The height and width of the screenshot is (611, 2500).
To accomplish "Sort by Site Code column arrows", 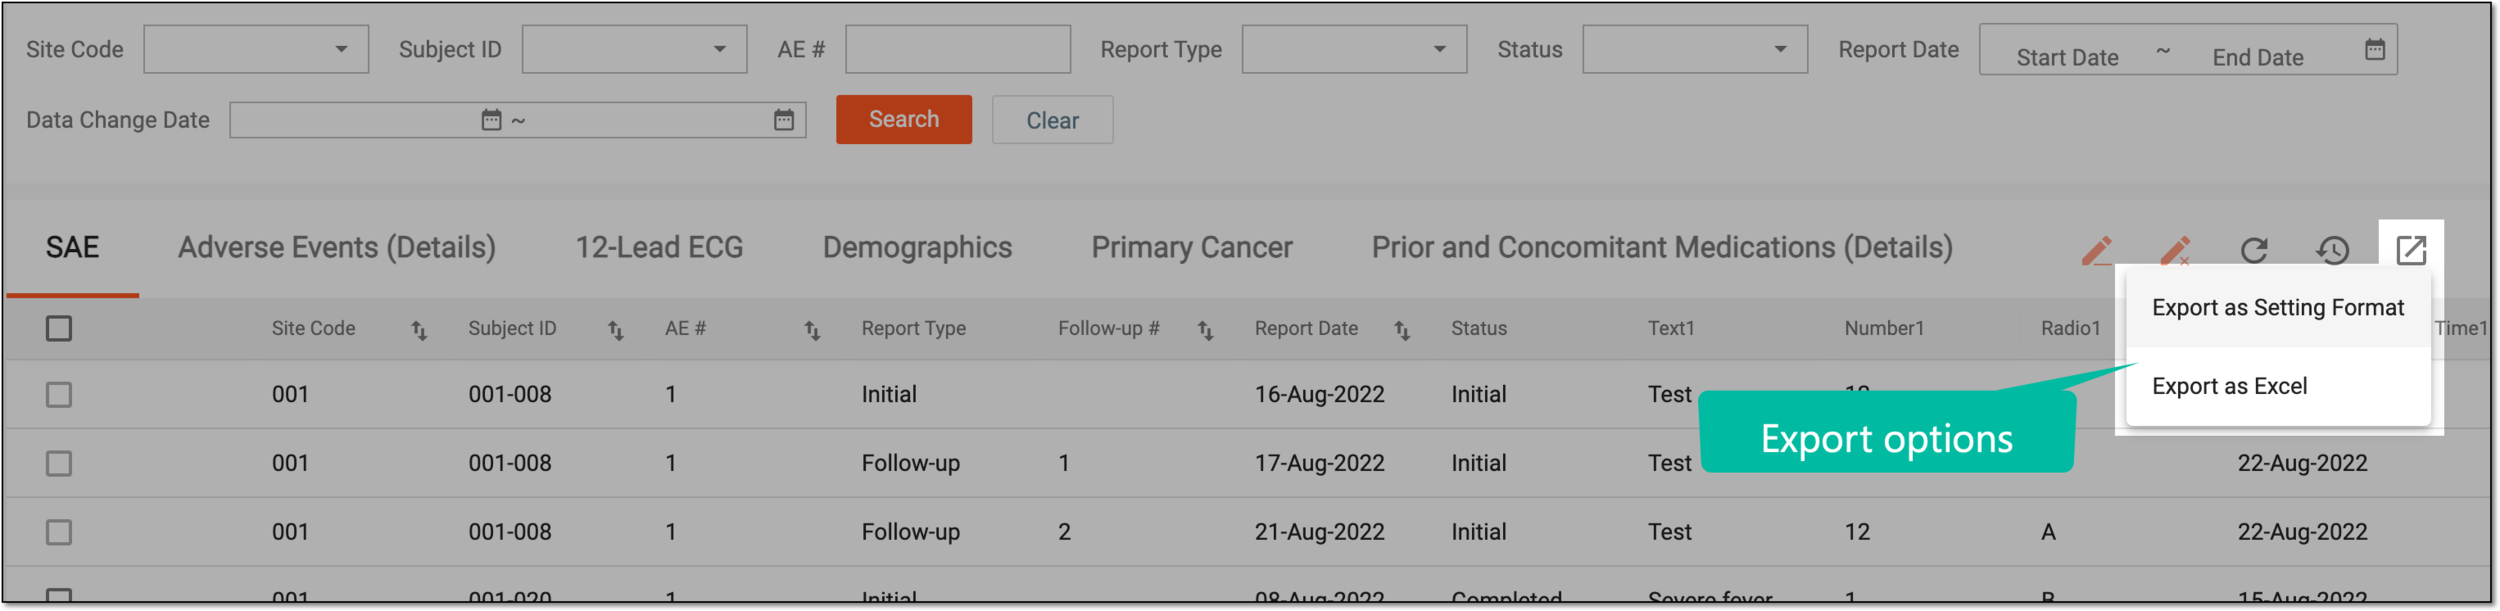I will coord(419,330).
